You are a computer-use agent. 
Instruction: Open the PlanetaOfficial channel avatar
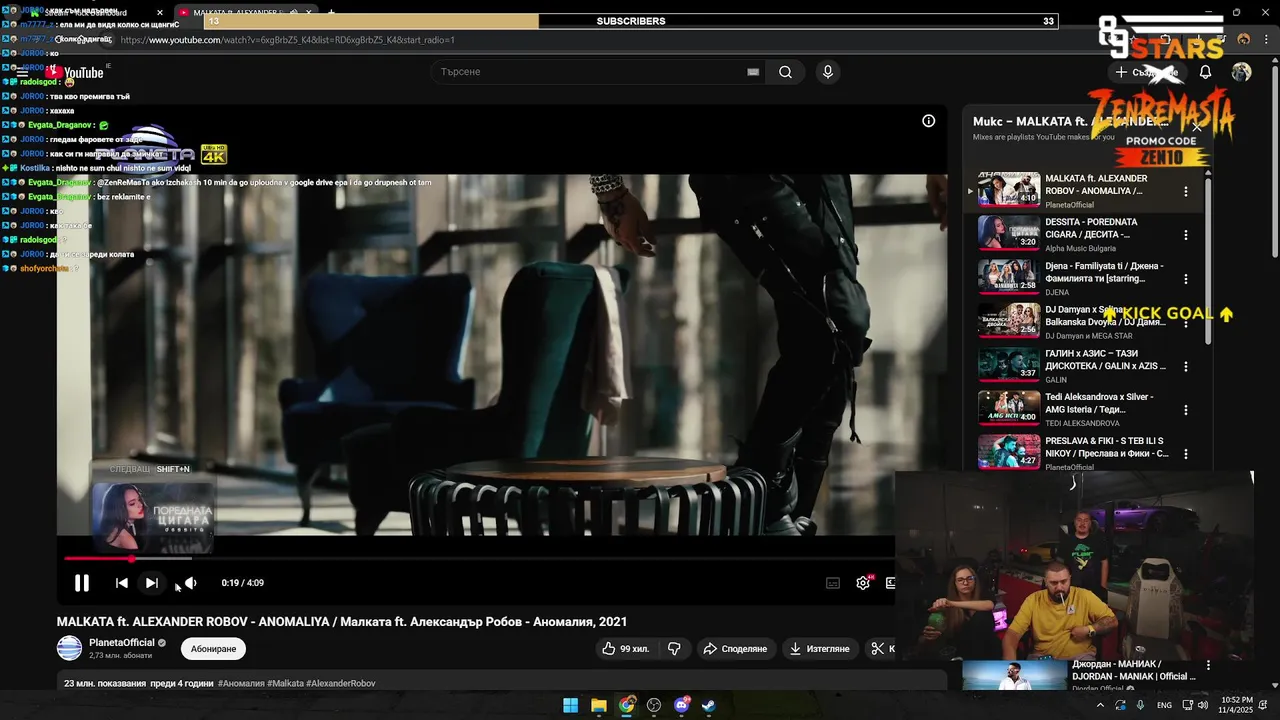(69, 648)
